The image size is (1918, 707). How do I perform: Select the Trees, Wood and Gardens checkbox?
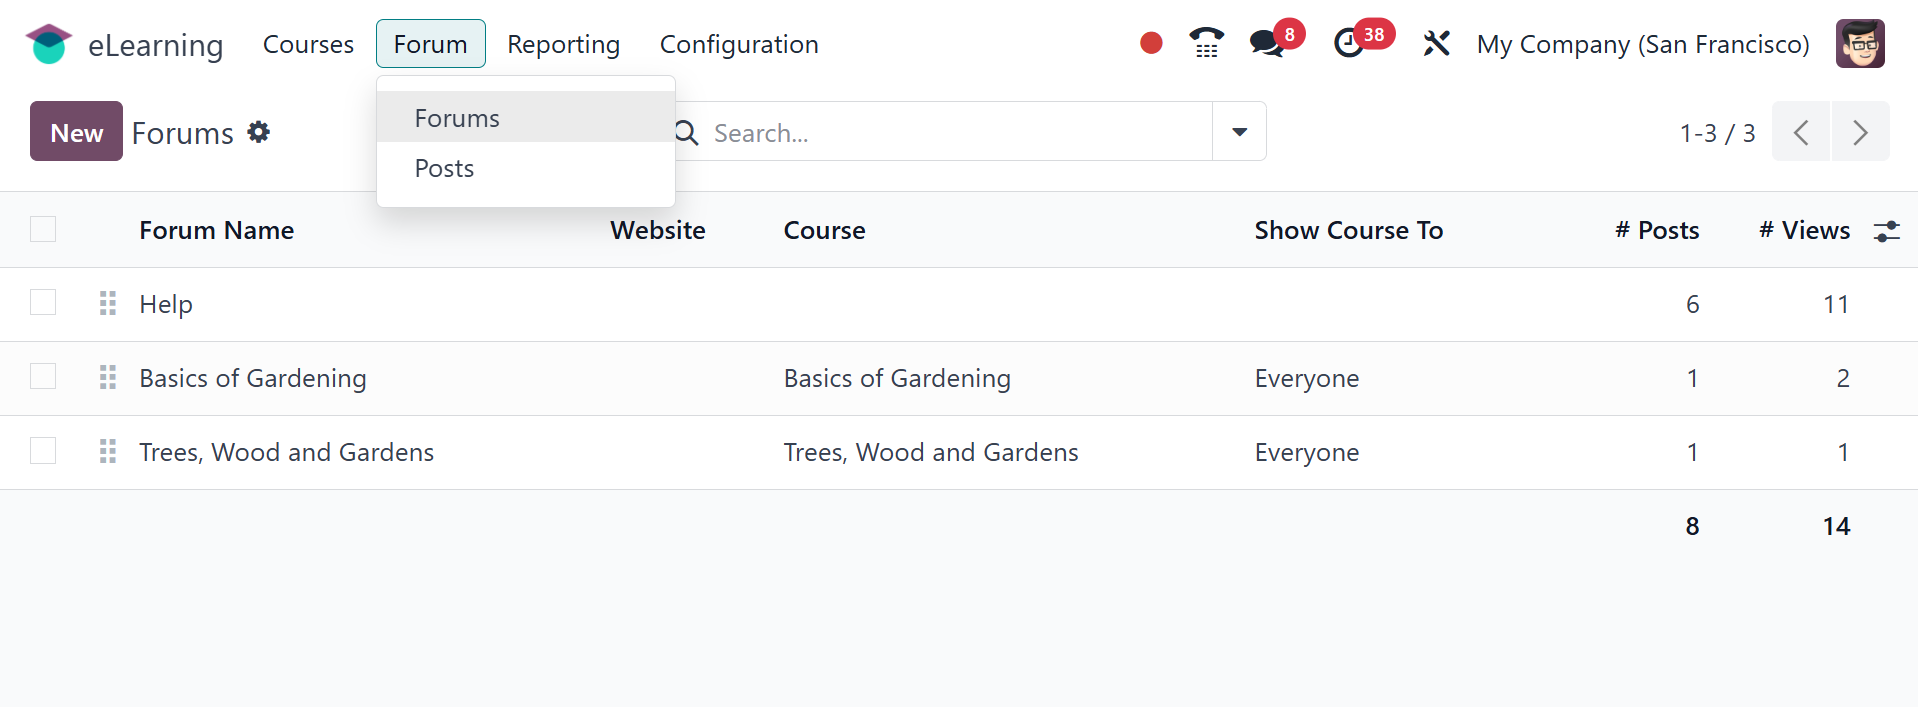(43, 451)
